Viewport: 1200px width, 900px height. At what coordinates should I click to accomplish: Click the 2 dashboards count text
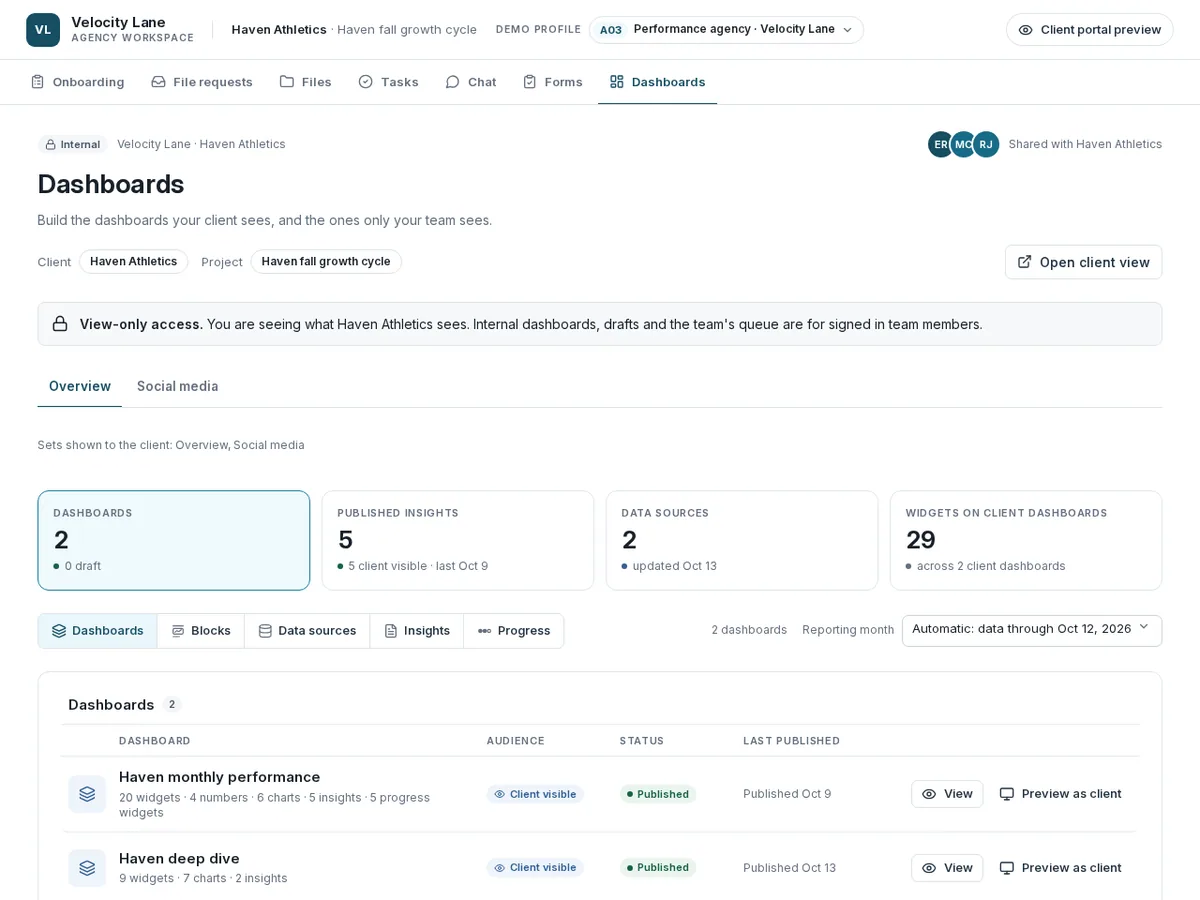(x=749, y=630)
